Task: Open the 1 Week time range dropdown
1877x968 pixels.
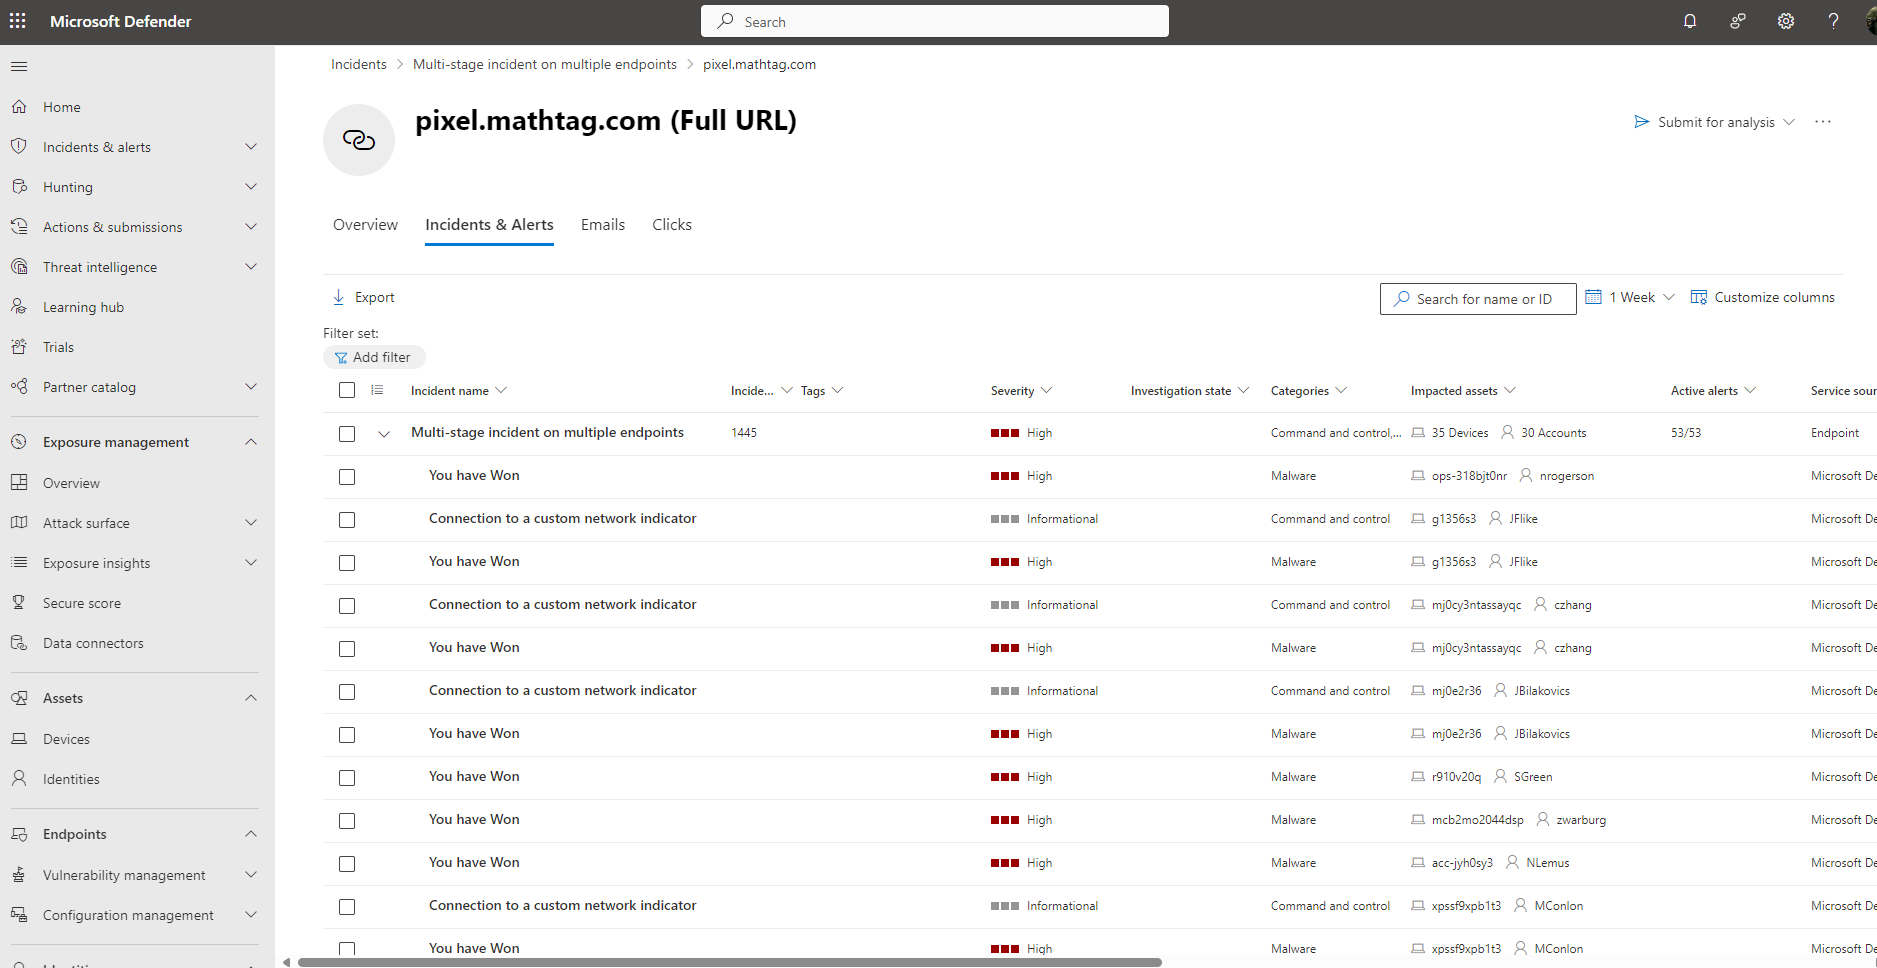Action: tap(1630, 297)
